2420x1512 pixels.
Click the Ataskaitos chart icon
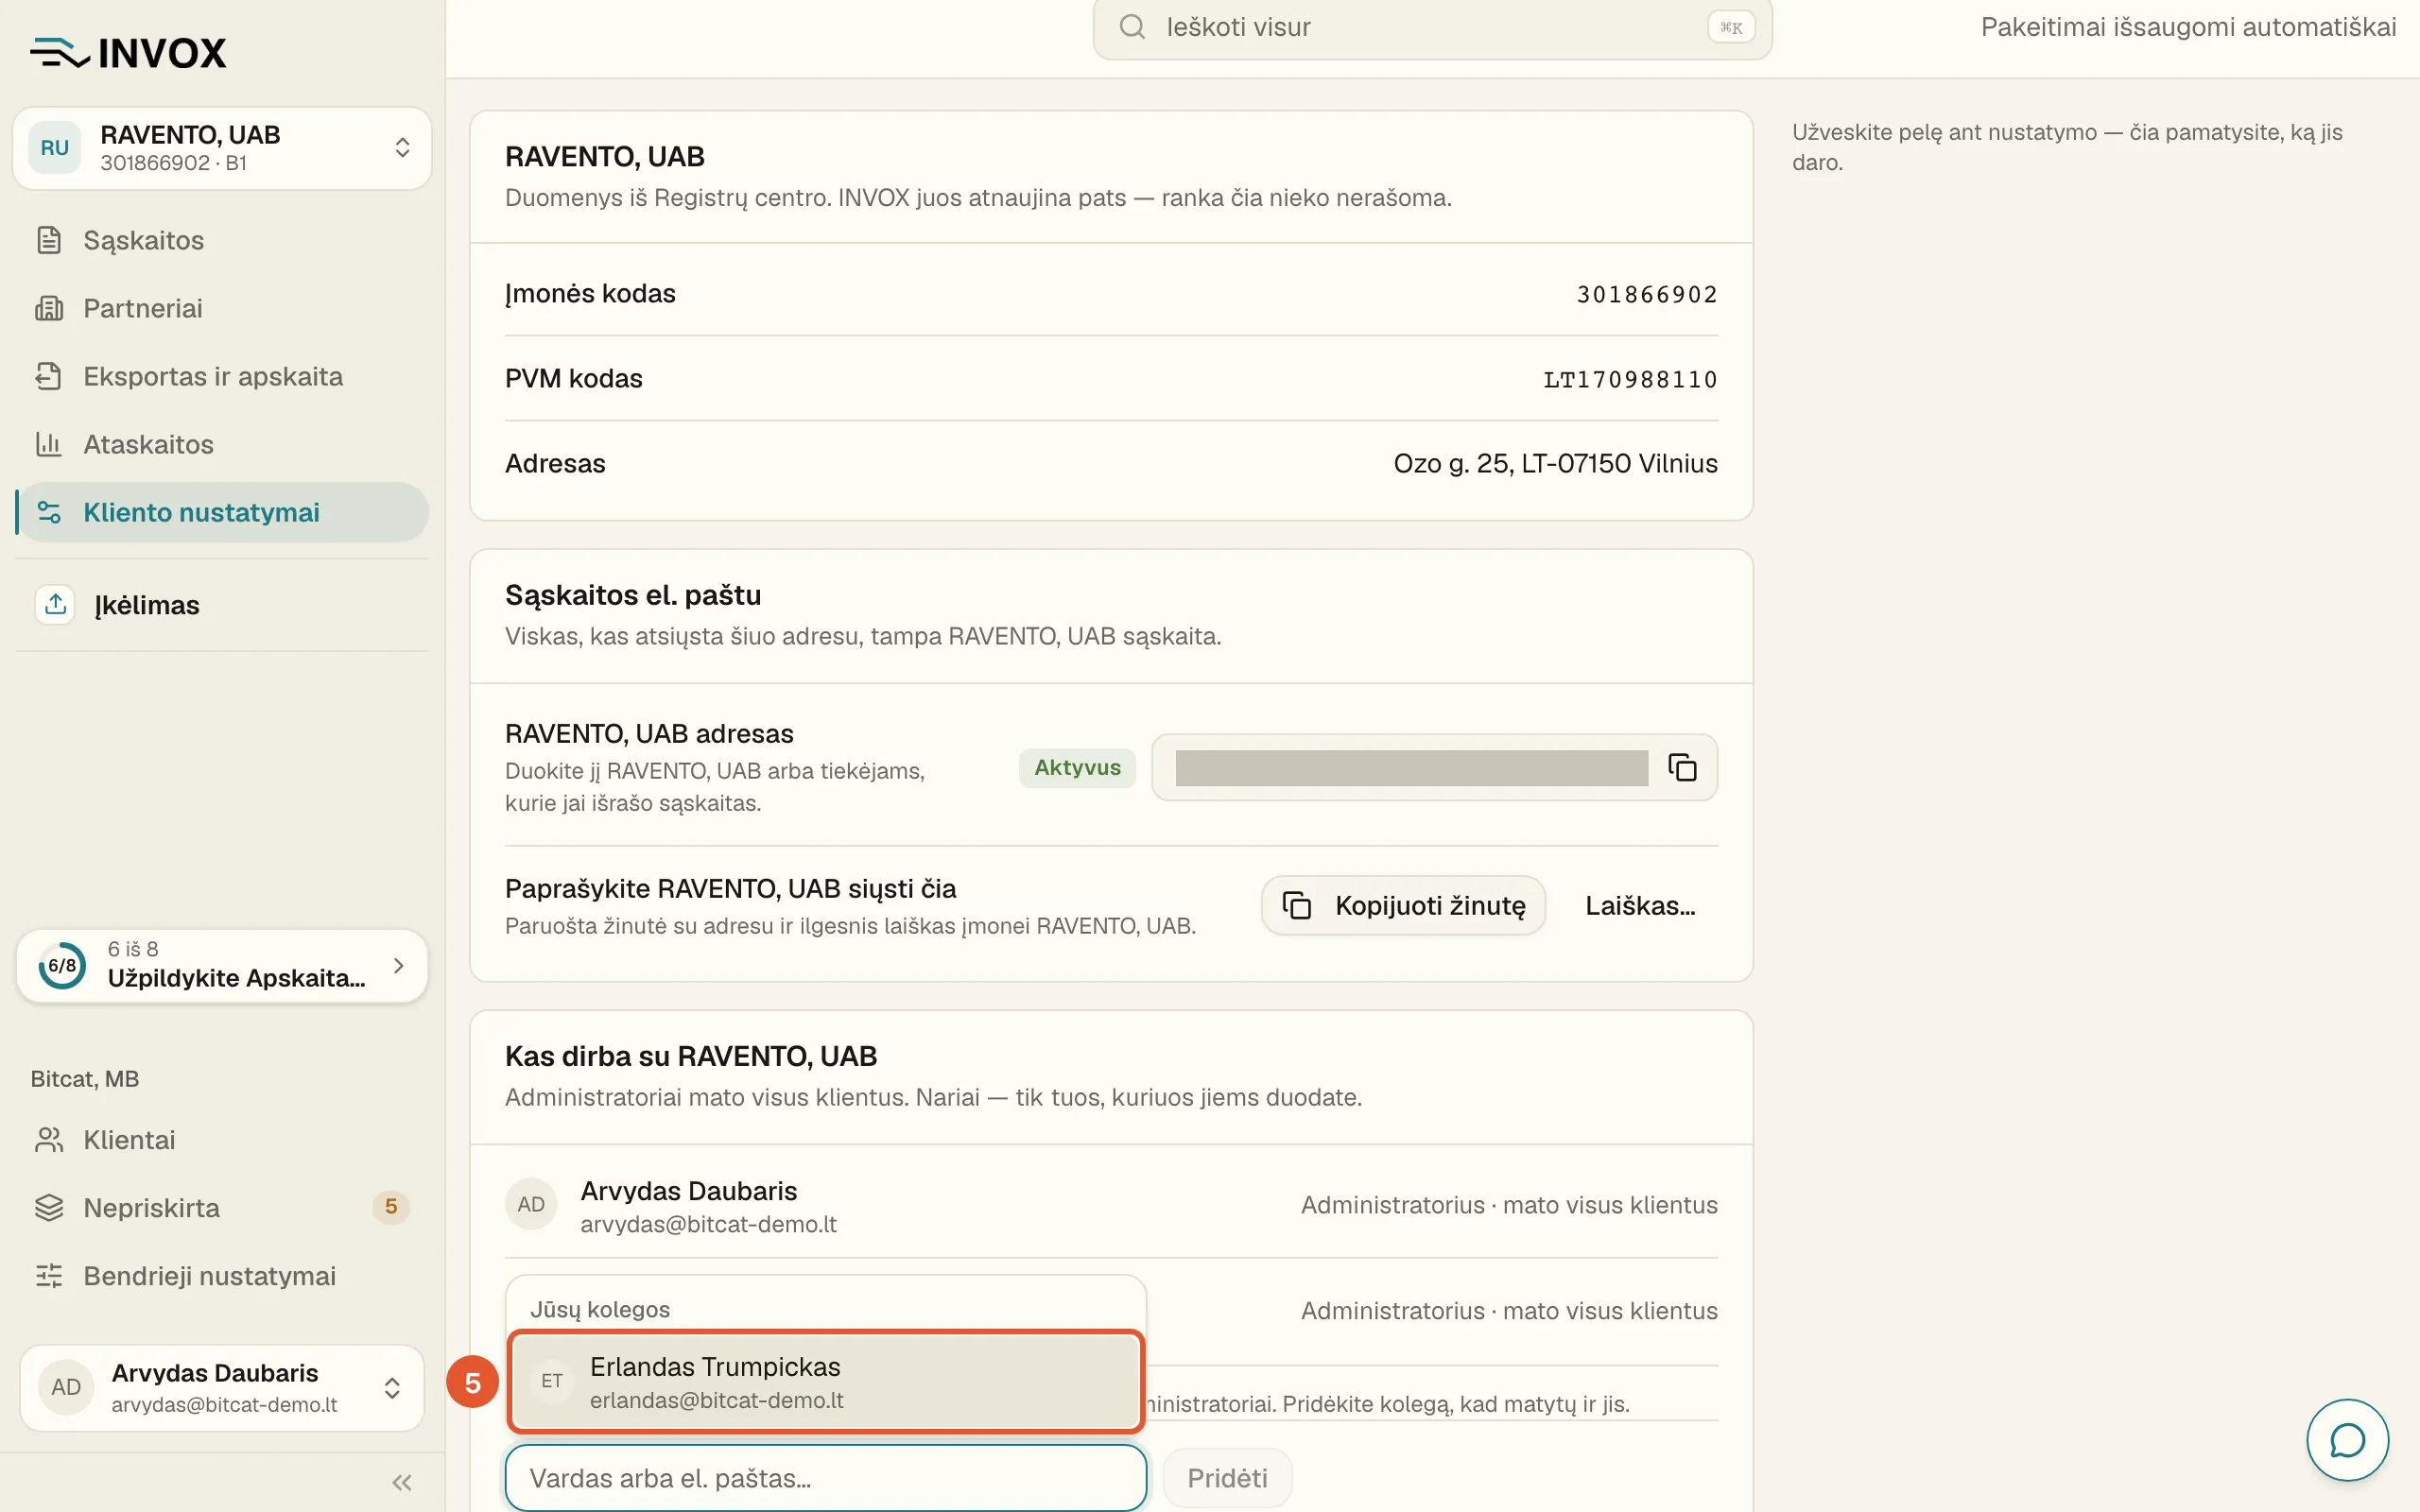[49, 444]
